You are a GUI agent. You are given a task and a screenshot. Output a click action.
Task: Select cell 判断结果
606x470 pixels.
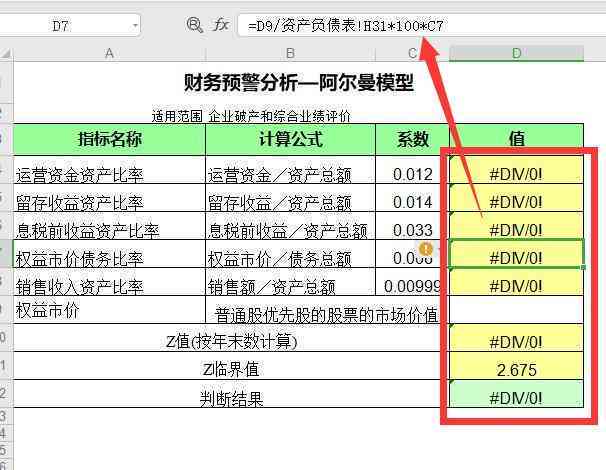[x=232, y=394]
